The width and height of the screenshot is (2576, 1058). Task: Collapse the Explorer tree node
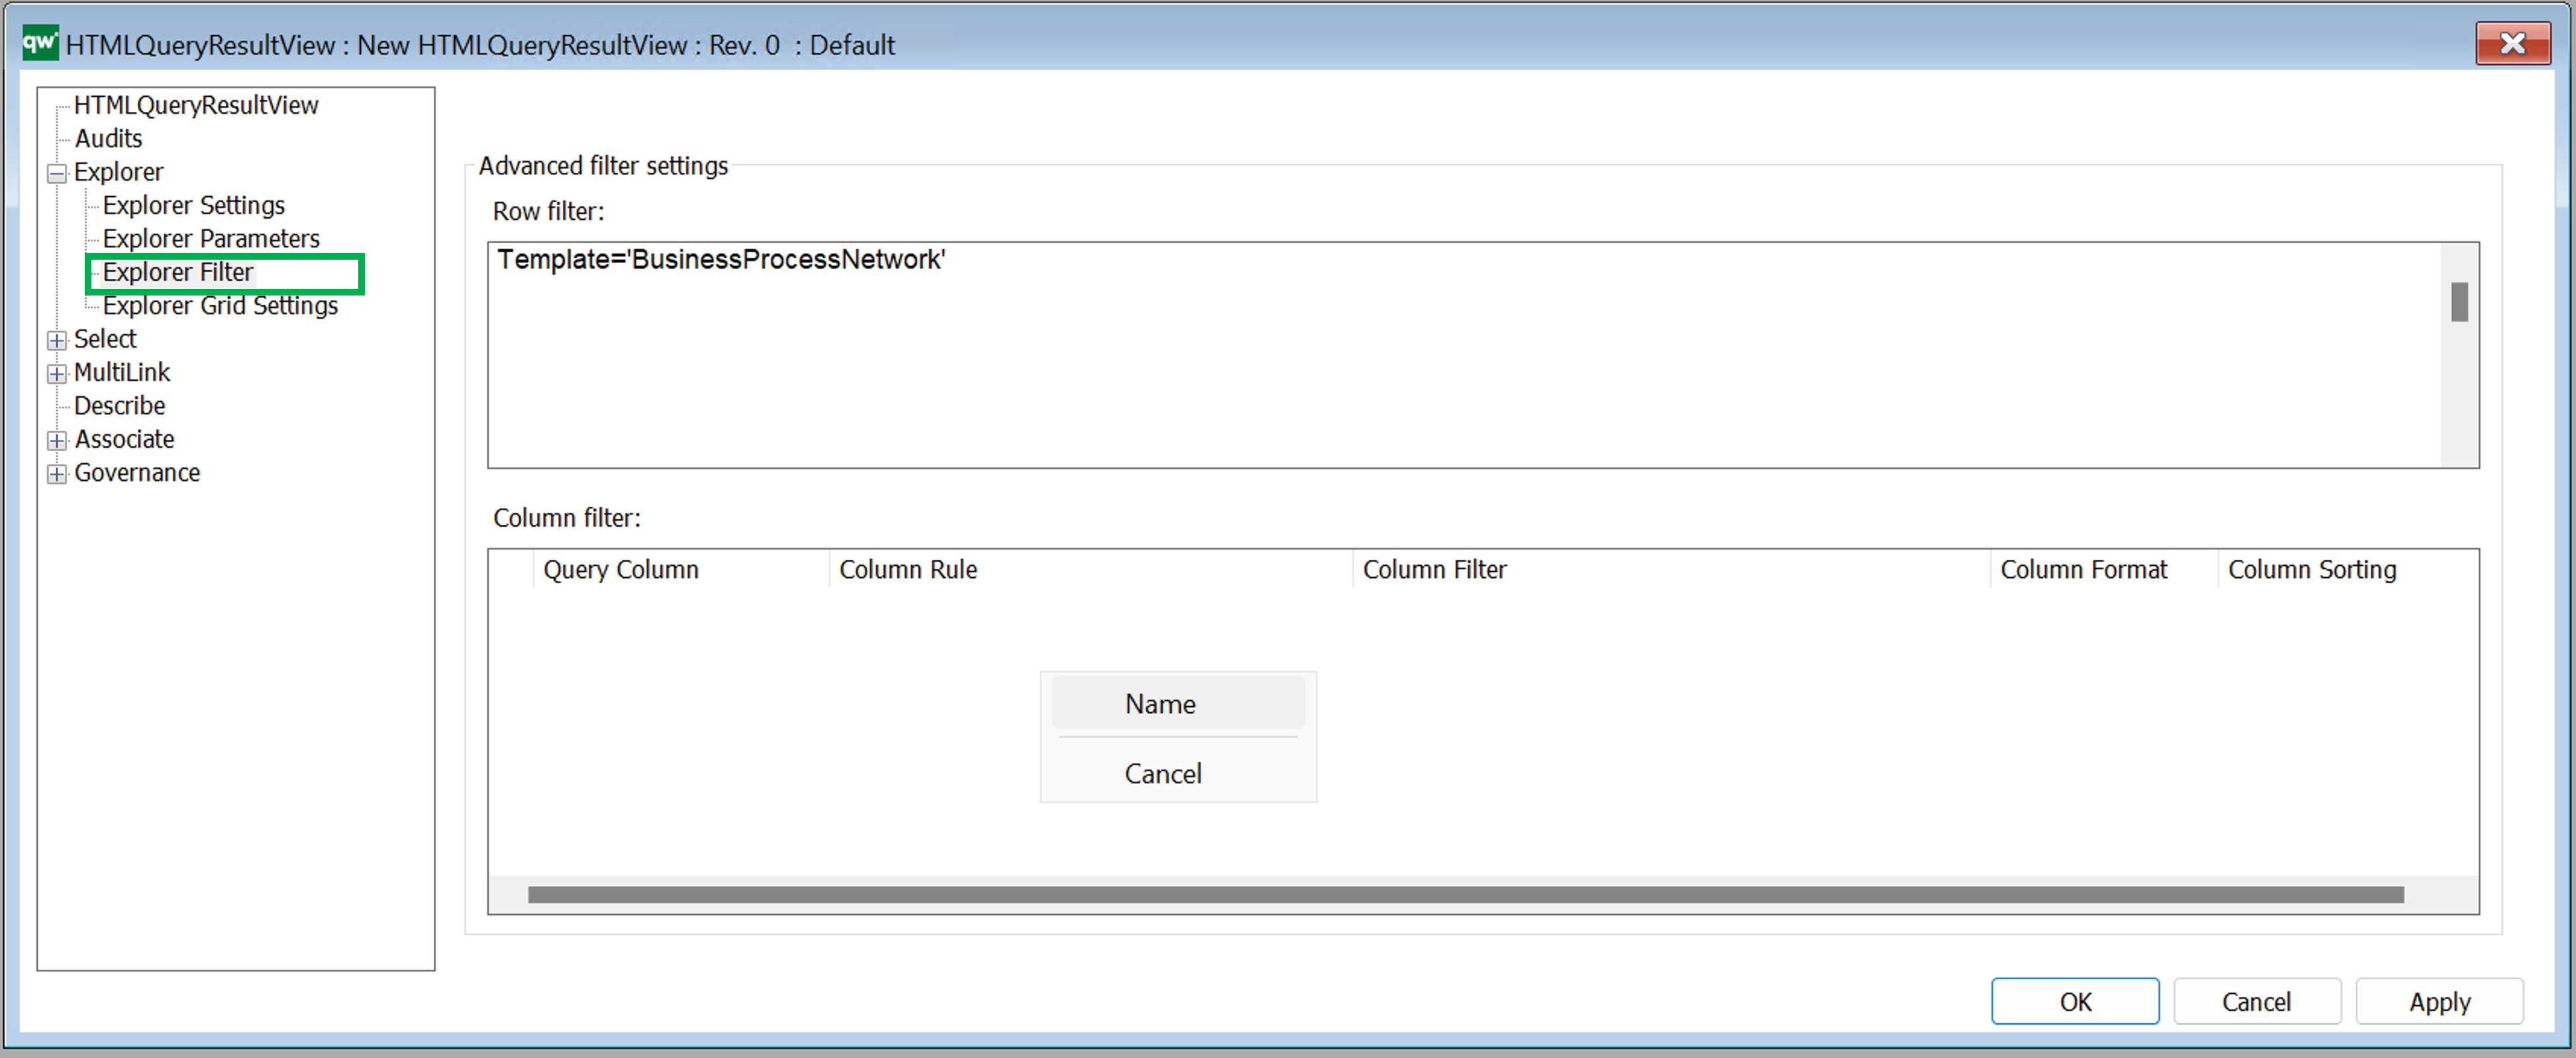point(57,173)
